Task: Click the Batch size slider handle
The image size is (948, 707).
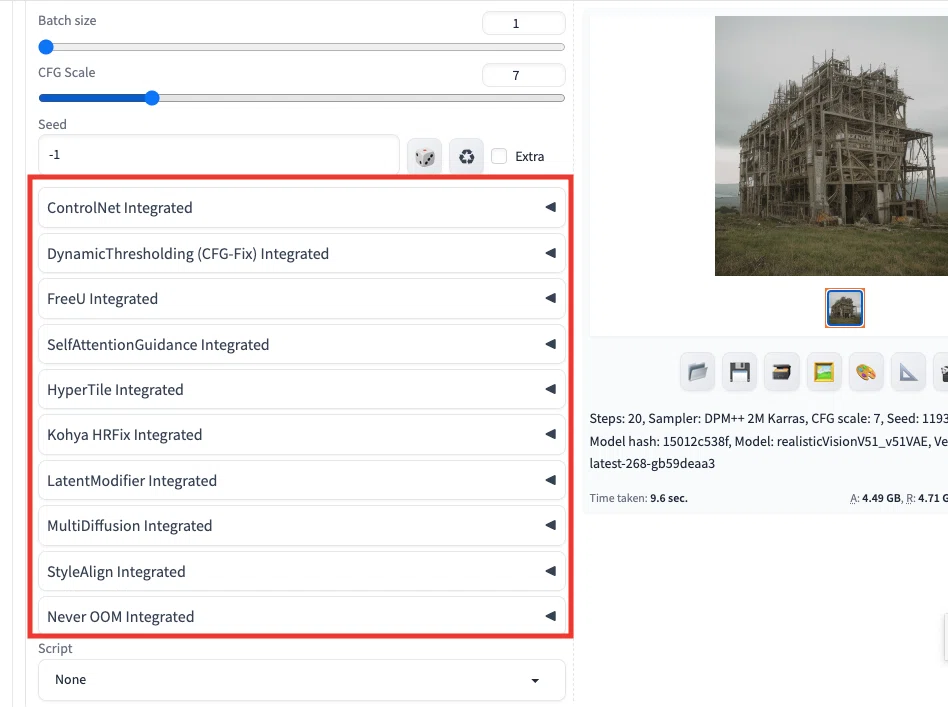Action: point(46,47)
